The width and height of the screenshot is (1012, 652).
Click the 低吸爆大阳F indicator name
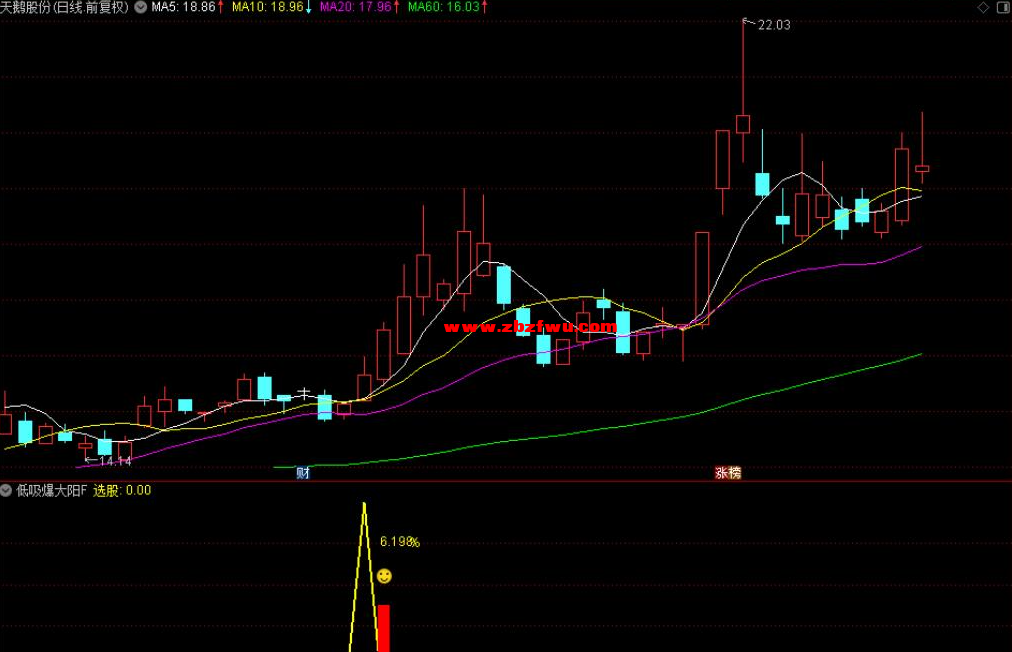(x=52, y=491)
